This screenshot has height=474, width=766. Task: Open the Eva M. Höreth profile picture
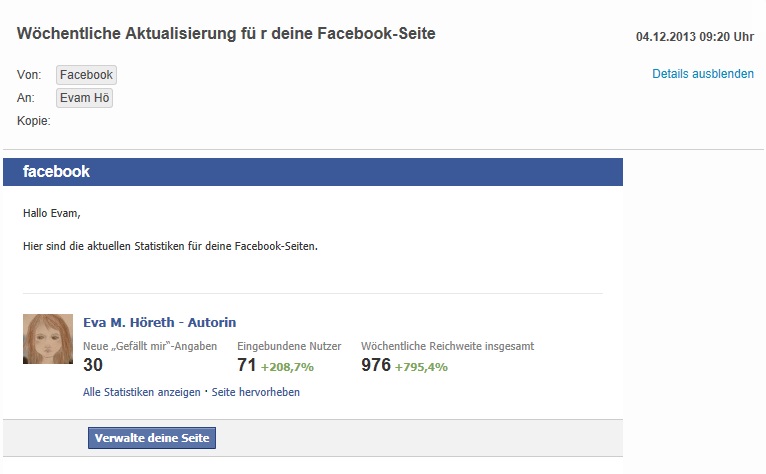point(48,339)
